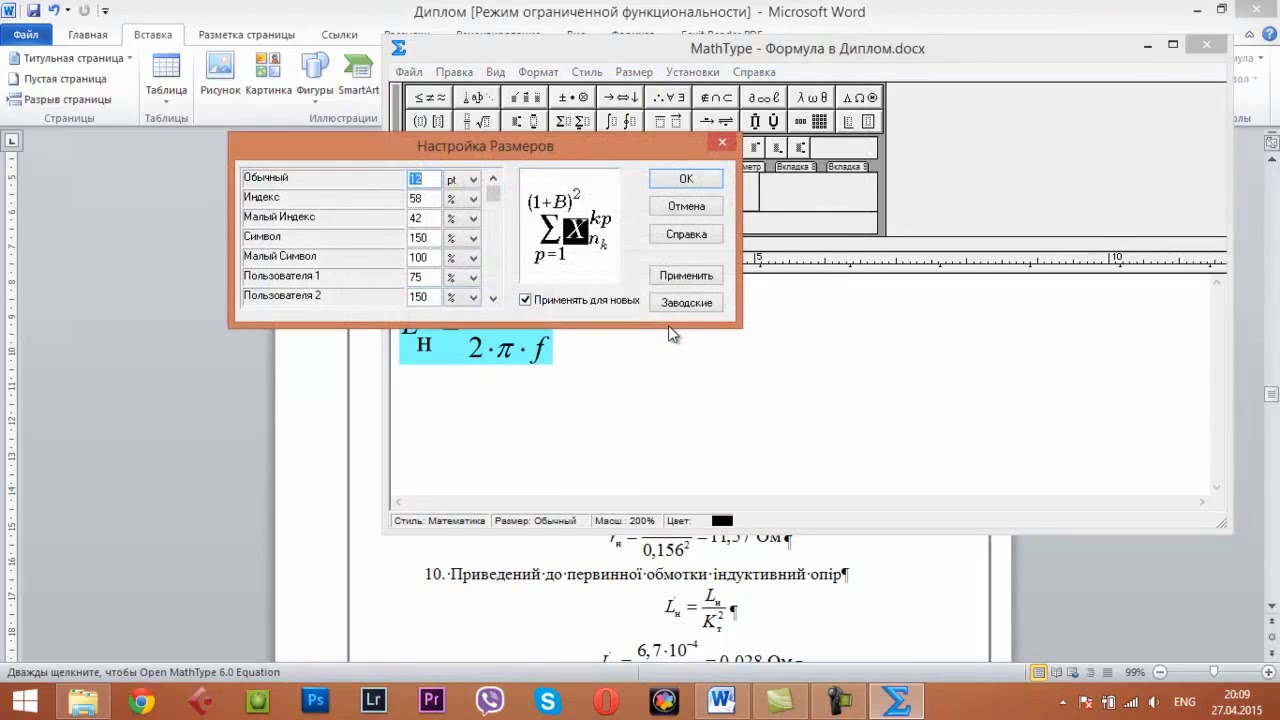This screenshot has height=720, width=1280.
Task: Open Skype from the taskbar
Action: [x=548, y=700]
